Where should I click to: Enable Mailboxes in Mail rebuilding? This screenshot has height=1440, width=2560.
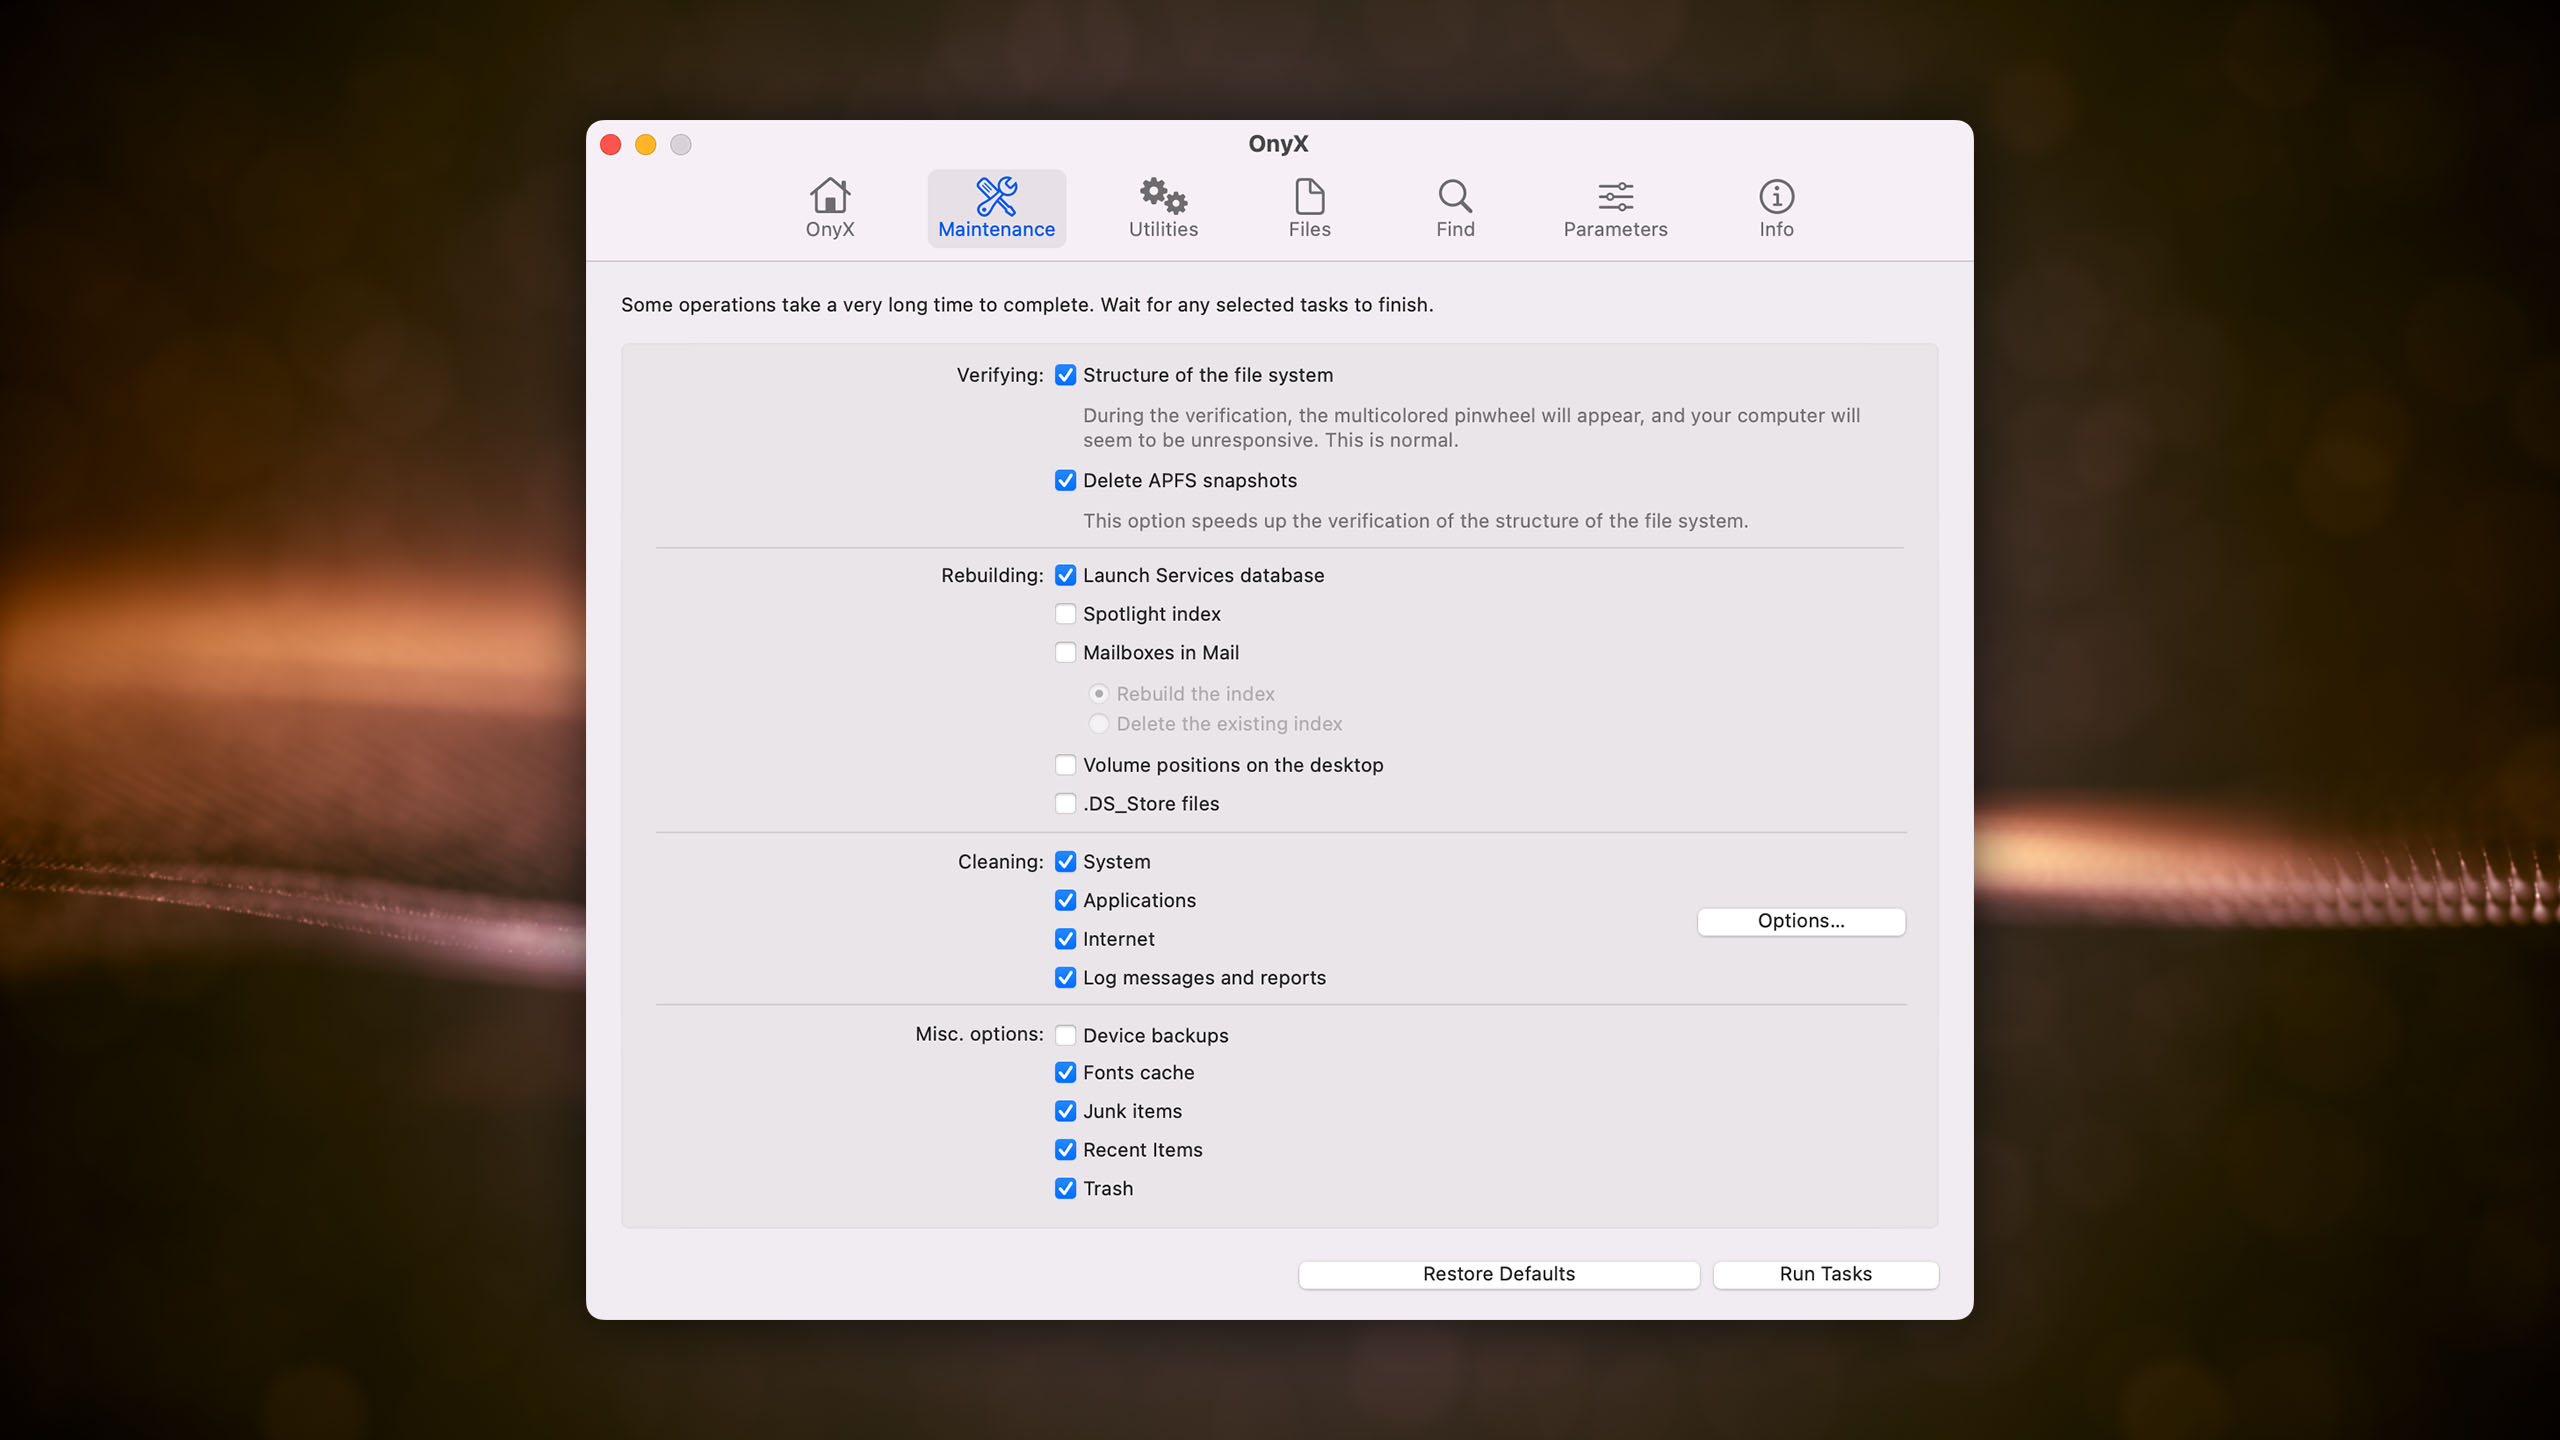(1065, 653)
